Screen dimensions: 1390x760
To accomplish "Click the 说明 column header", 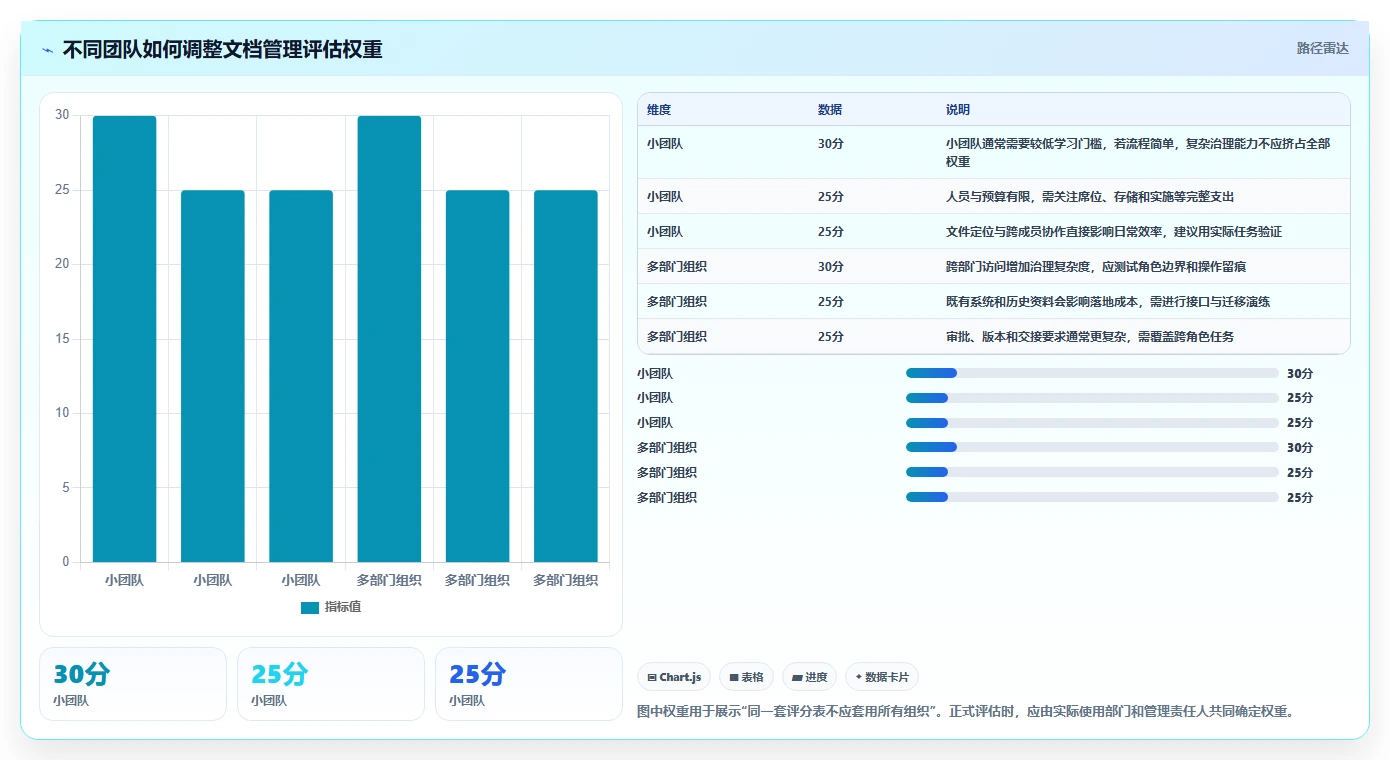I will point(958,110).
